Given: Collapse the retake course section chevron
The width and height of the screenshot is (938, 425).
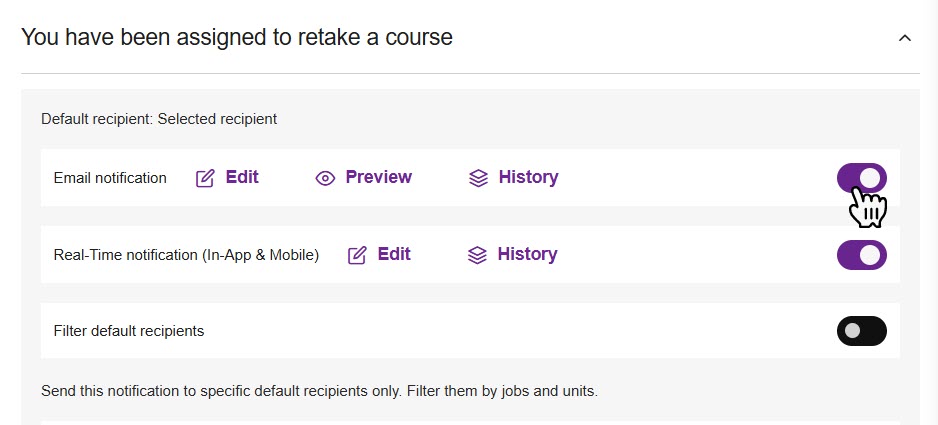Looking at the screenshot, I should click(x=905, y=38).
